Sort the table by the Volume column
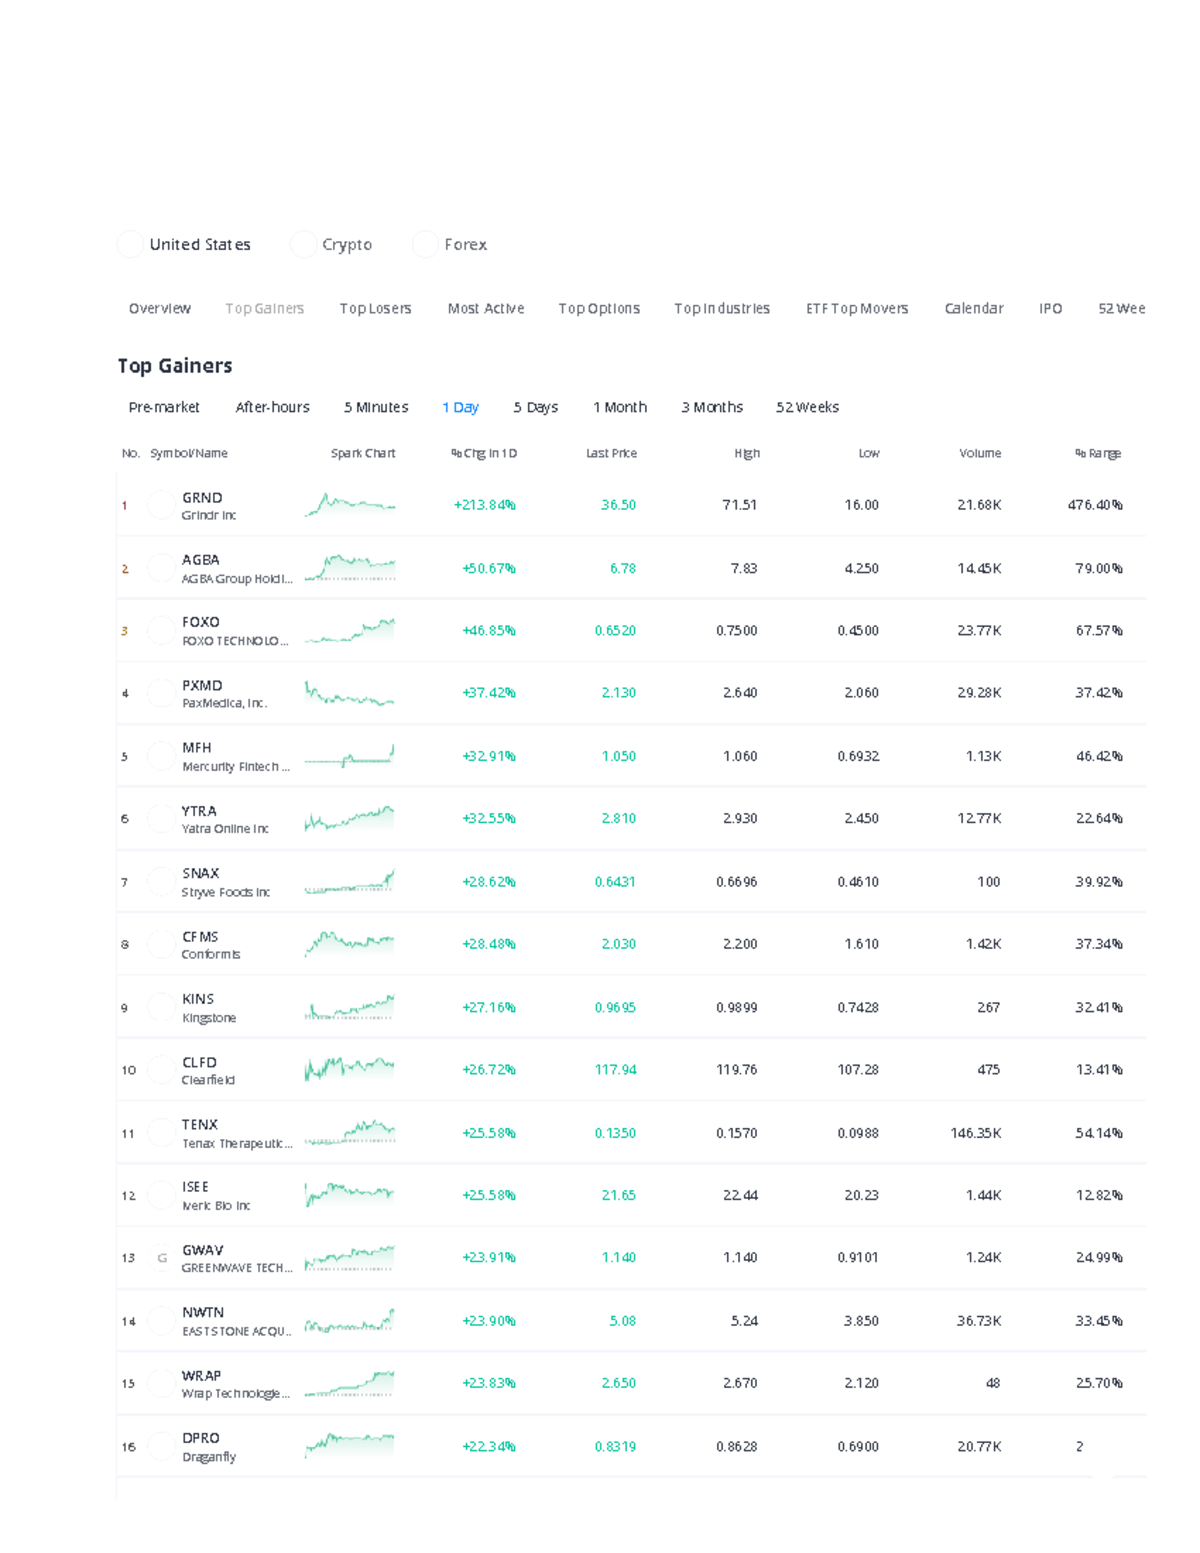 (x=979, y=453)
